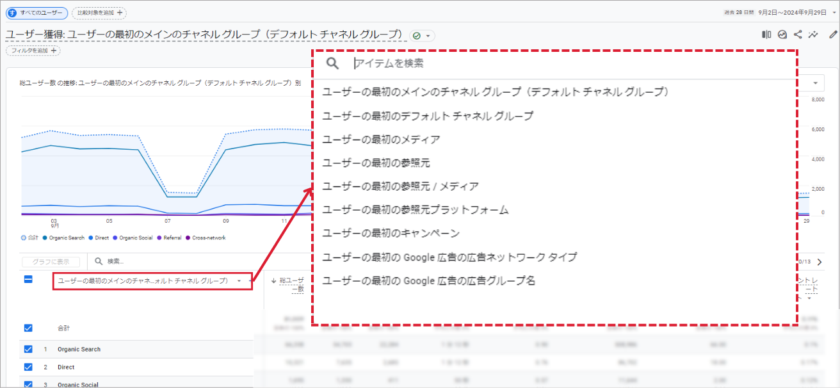Screen dimensions: 840x388
Task: Click the plus icon on フィルタを追加
Action: coord(53,51)
